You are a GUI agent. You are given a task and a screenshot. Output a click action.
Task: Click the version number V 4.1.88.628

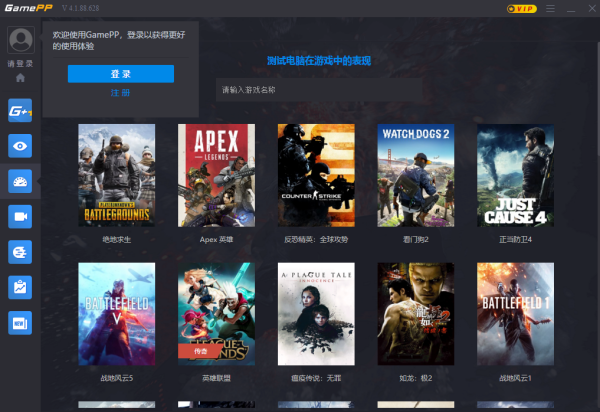(81, 8)
